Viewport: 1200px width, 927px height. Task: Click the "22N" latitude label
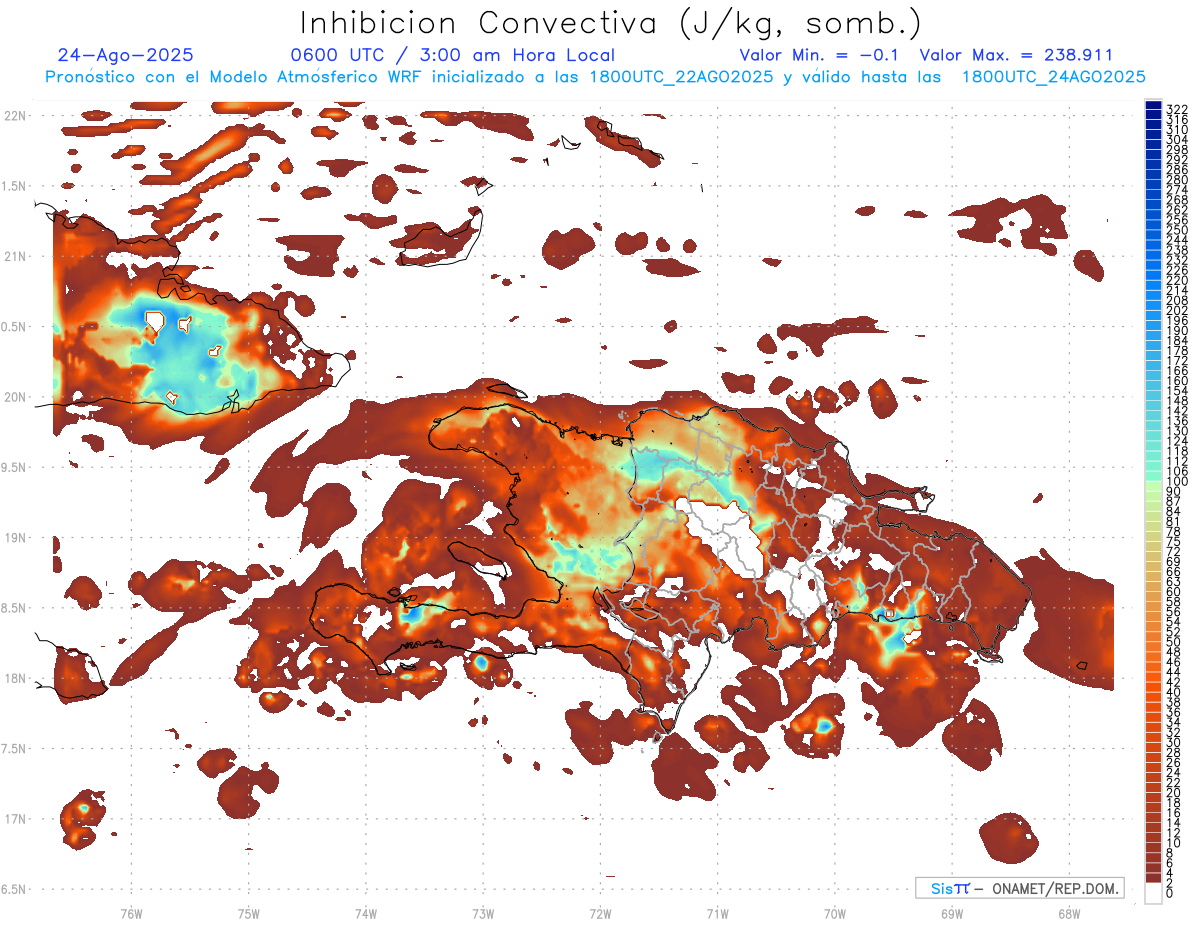tap(14, 115)
